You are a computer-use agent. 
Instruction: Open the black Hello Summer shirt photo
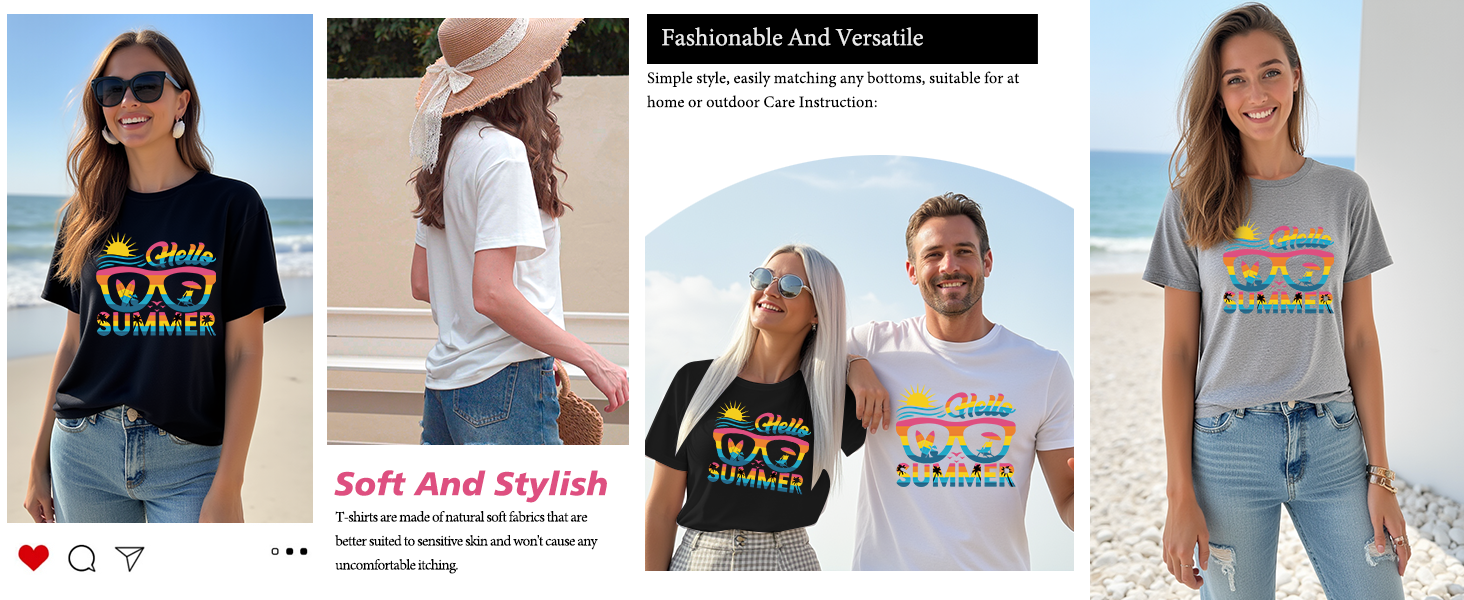[160, 268]
